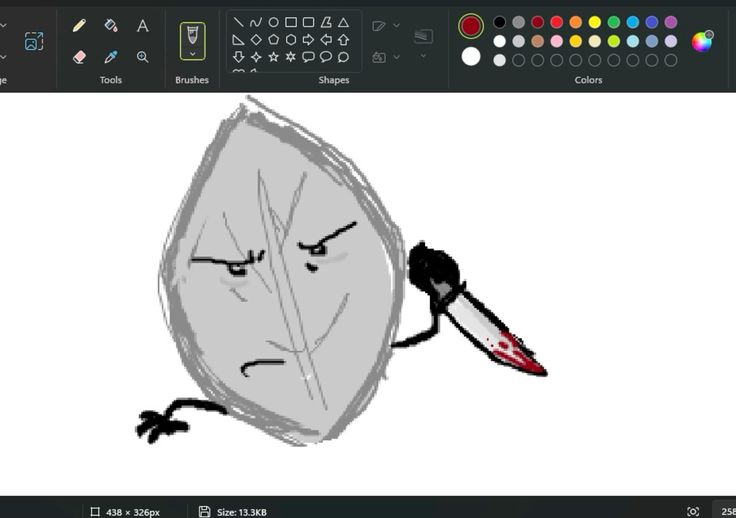Pick the indigo palette swatch
This screenshot has height=518, width=736.
(x=652, y=22)
